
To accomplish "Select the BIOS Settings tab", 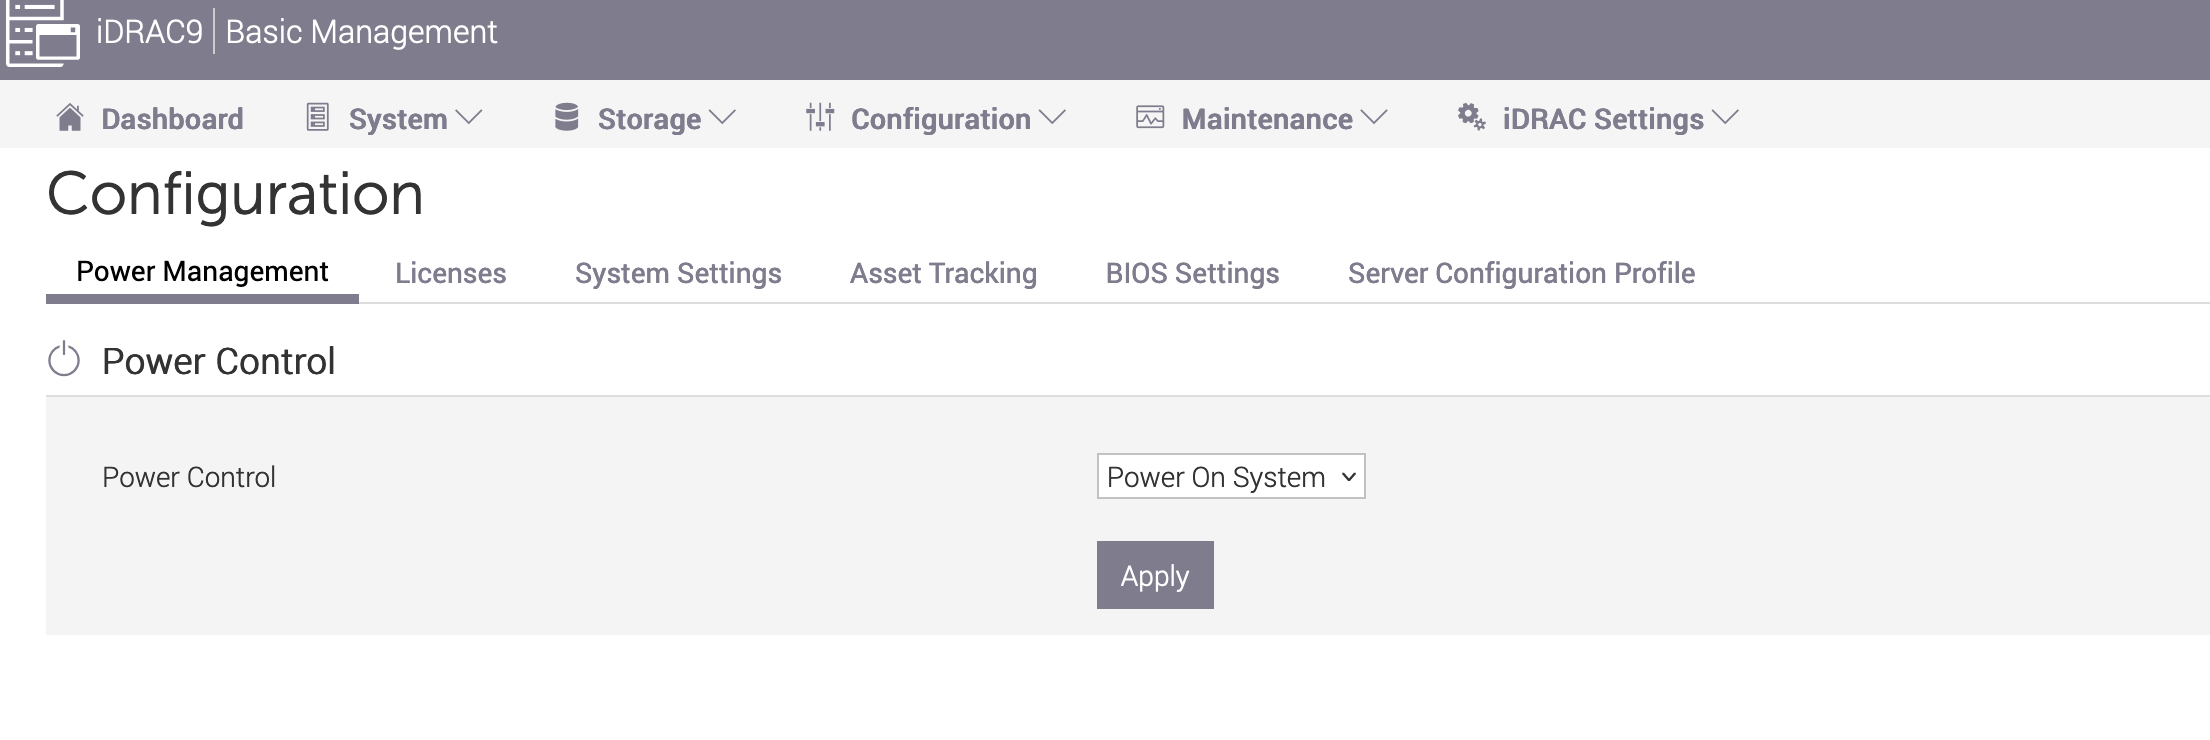I will pyautogui.click(x=1192, y=273).
